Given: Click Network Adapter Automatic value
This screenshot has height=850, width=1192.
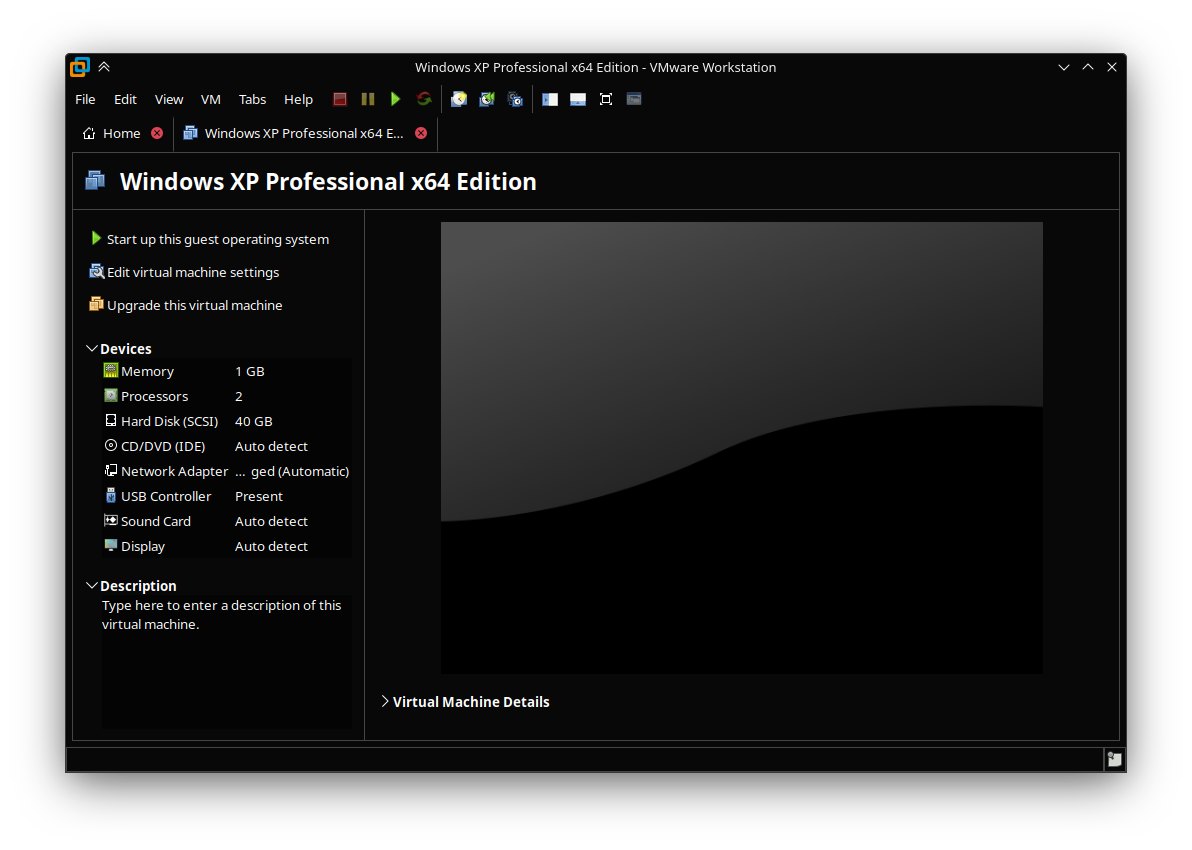Looking at the screenshot, I should pyautogui.click(x=292, y=471).
